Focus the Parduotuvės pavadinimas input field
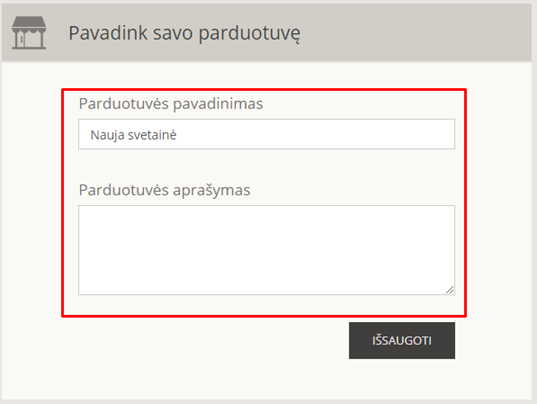Image resolution: width=537 pixels, height=404 pixels. pos(266,134)
